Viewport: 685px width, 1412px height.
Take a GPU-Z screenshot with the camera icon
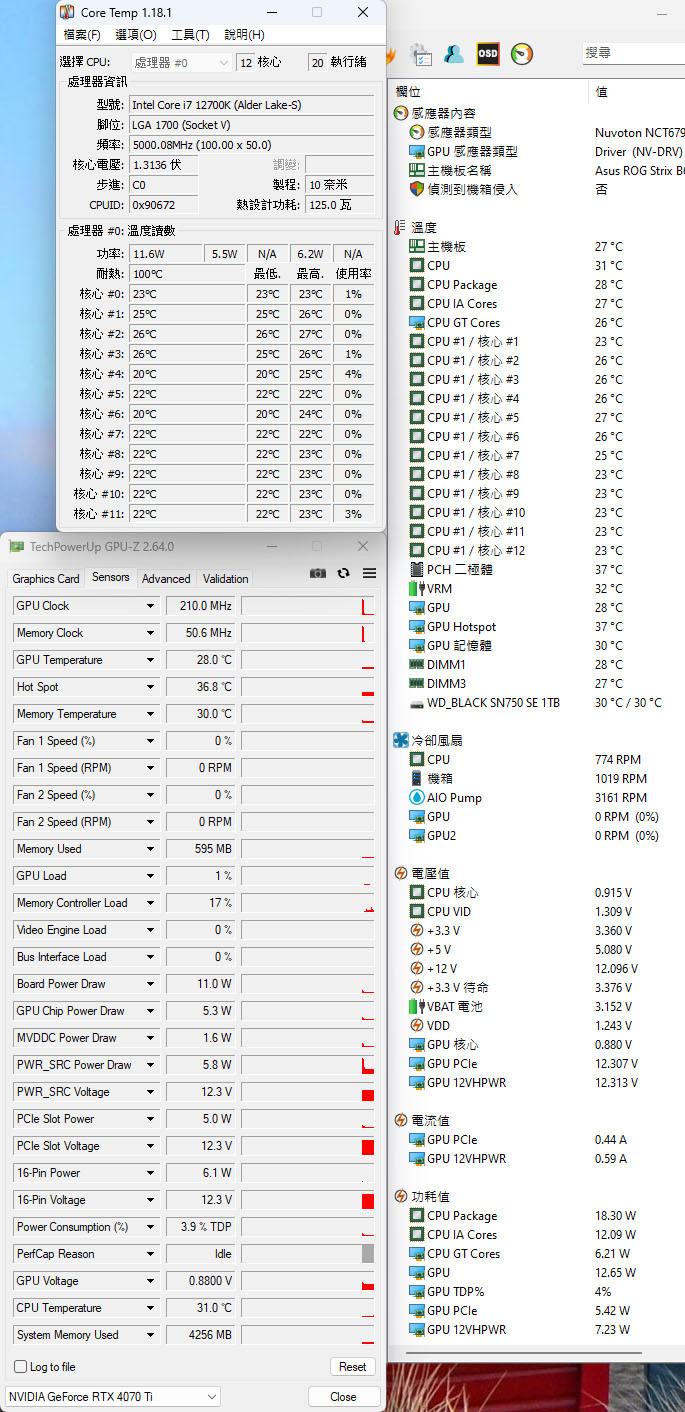point(317,573)
